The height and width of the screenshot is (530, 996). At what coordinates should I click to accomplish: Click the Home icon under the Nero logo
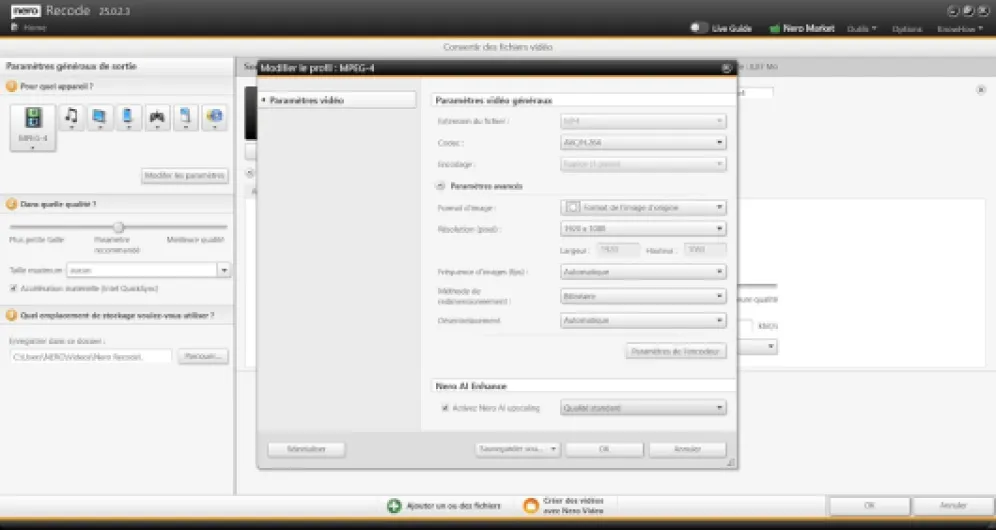pos(15,27)
